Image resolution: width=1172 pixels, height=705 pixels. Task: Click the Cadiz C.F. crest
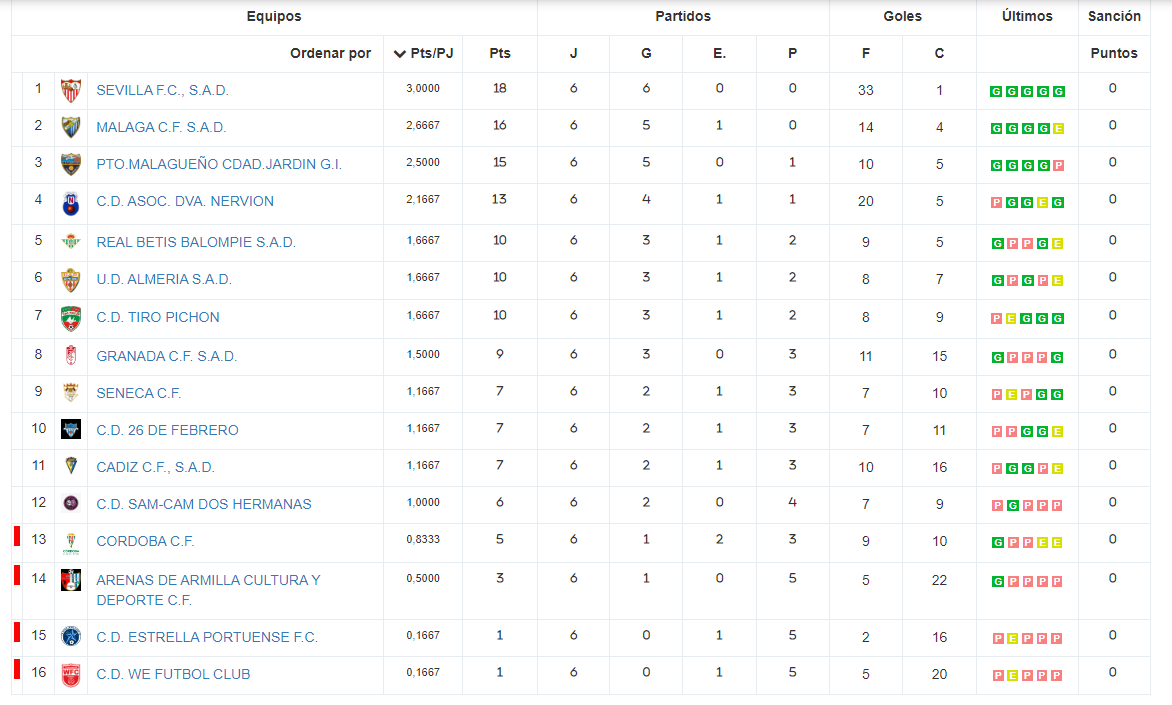click(x=71, y=466)
